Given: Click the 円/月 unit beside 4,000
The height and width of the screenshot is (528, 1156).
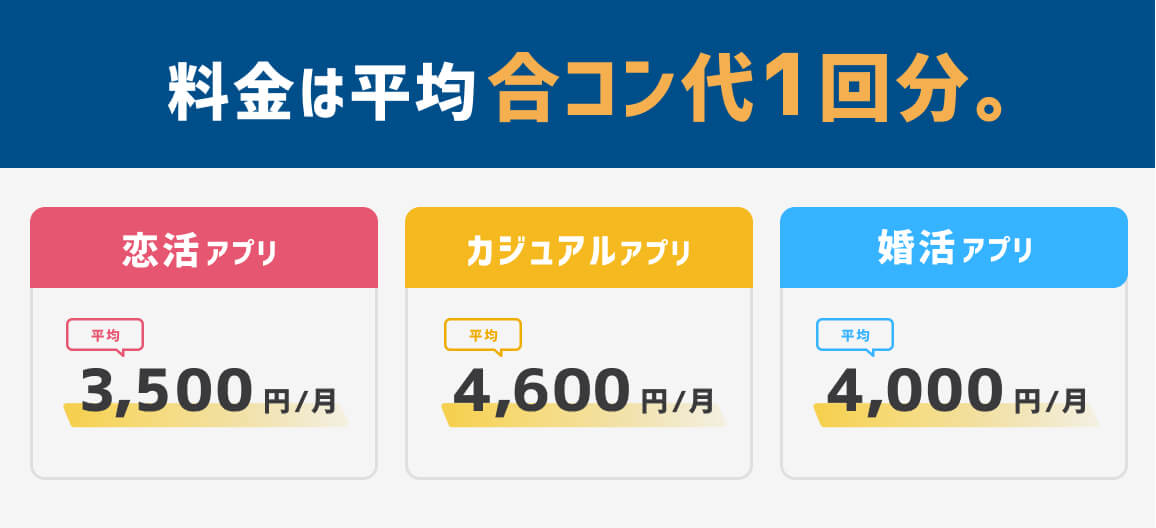Looking at the screenshot, I should coord(1050,402).
